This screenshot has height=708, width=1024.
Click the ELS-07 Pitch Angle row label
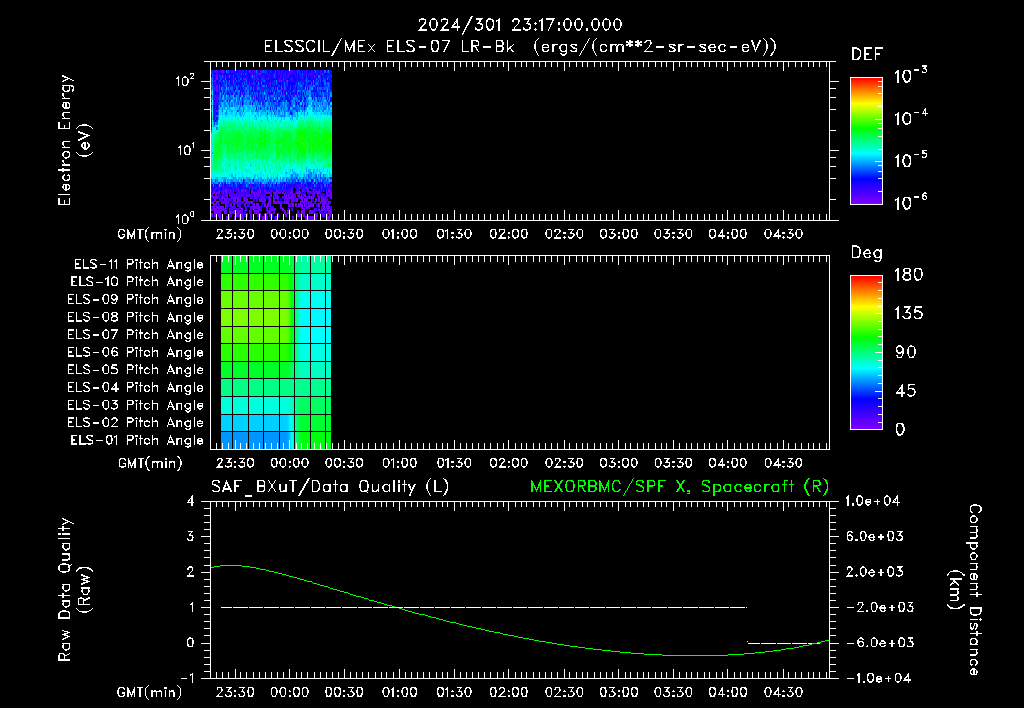136,334
